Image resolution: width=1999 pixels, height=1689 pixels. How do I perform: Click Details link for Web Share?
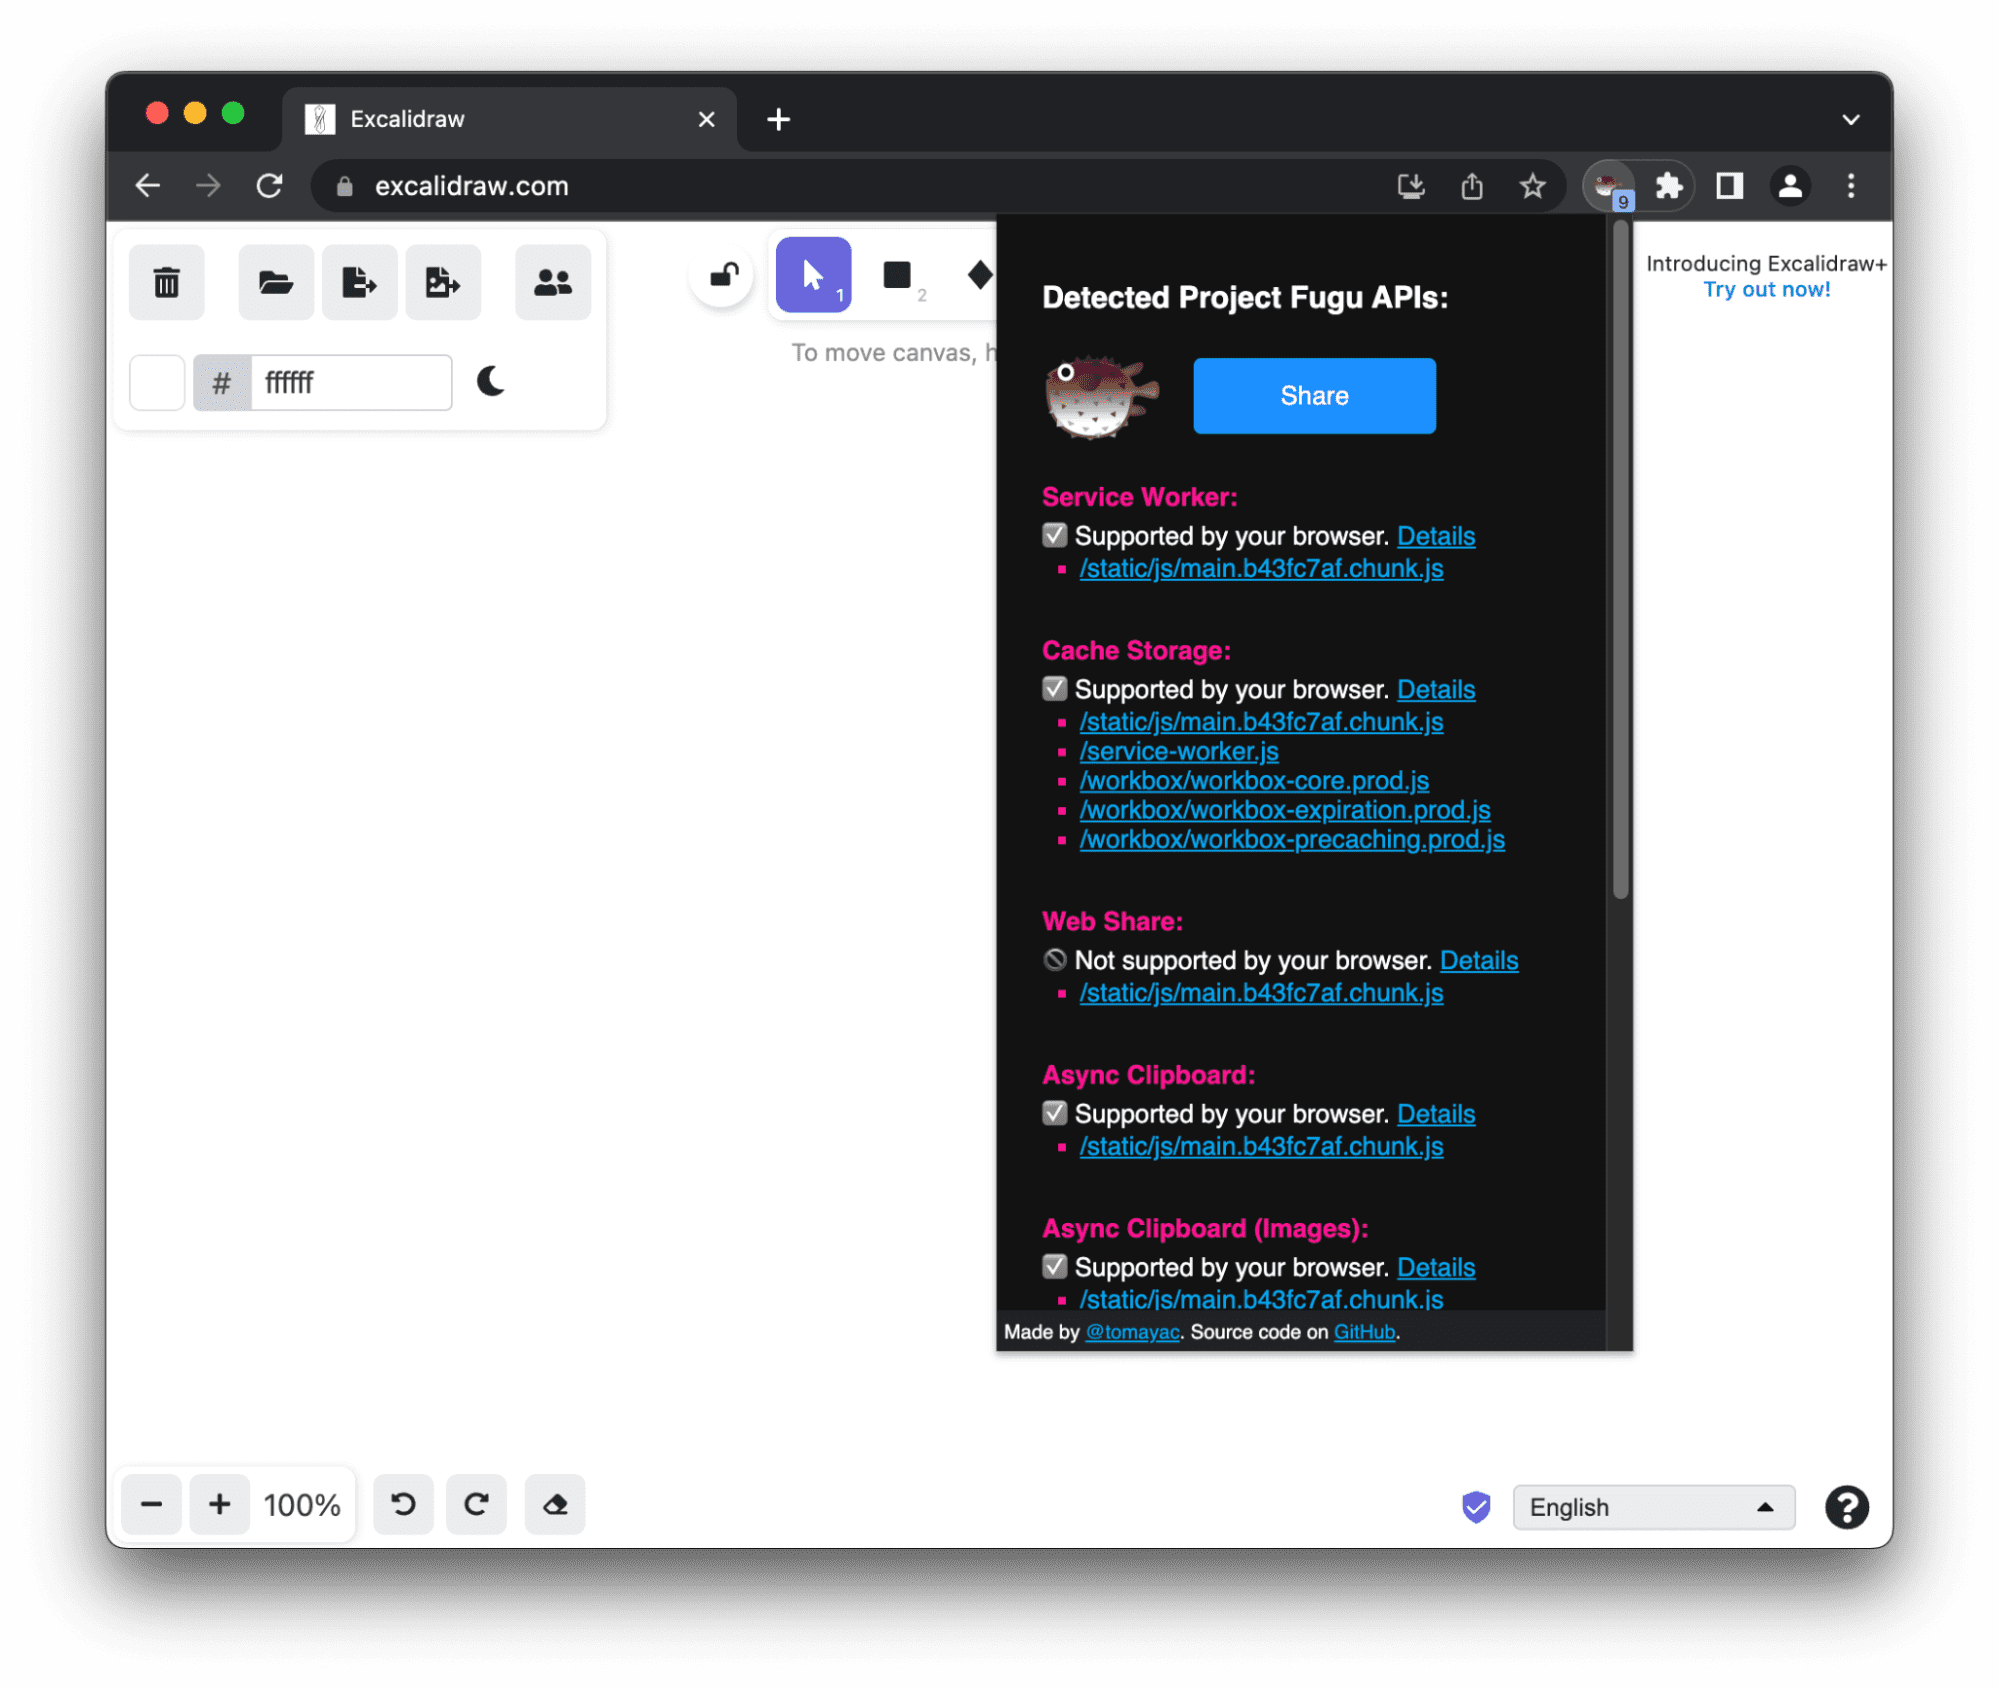1478,958
